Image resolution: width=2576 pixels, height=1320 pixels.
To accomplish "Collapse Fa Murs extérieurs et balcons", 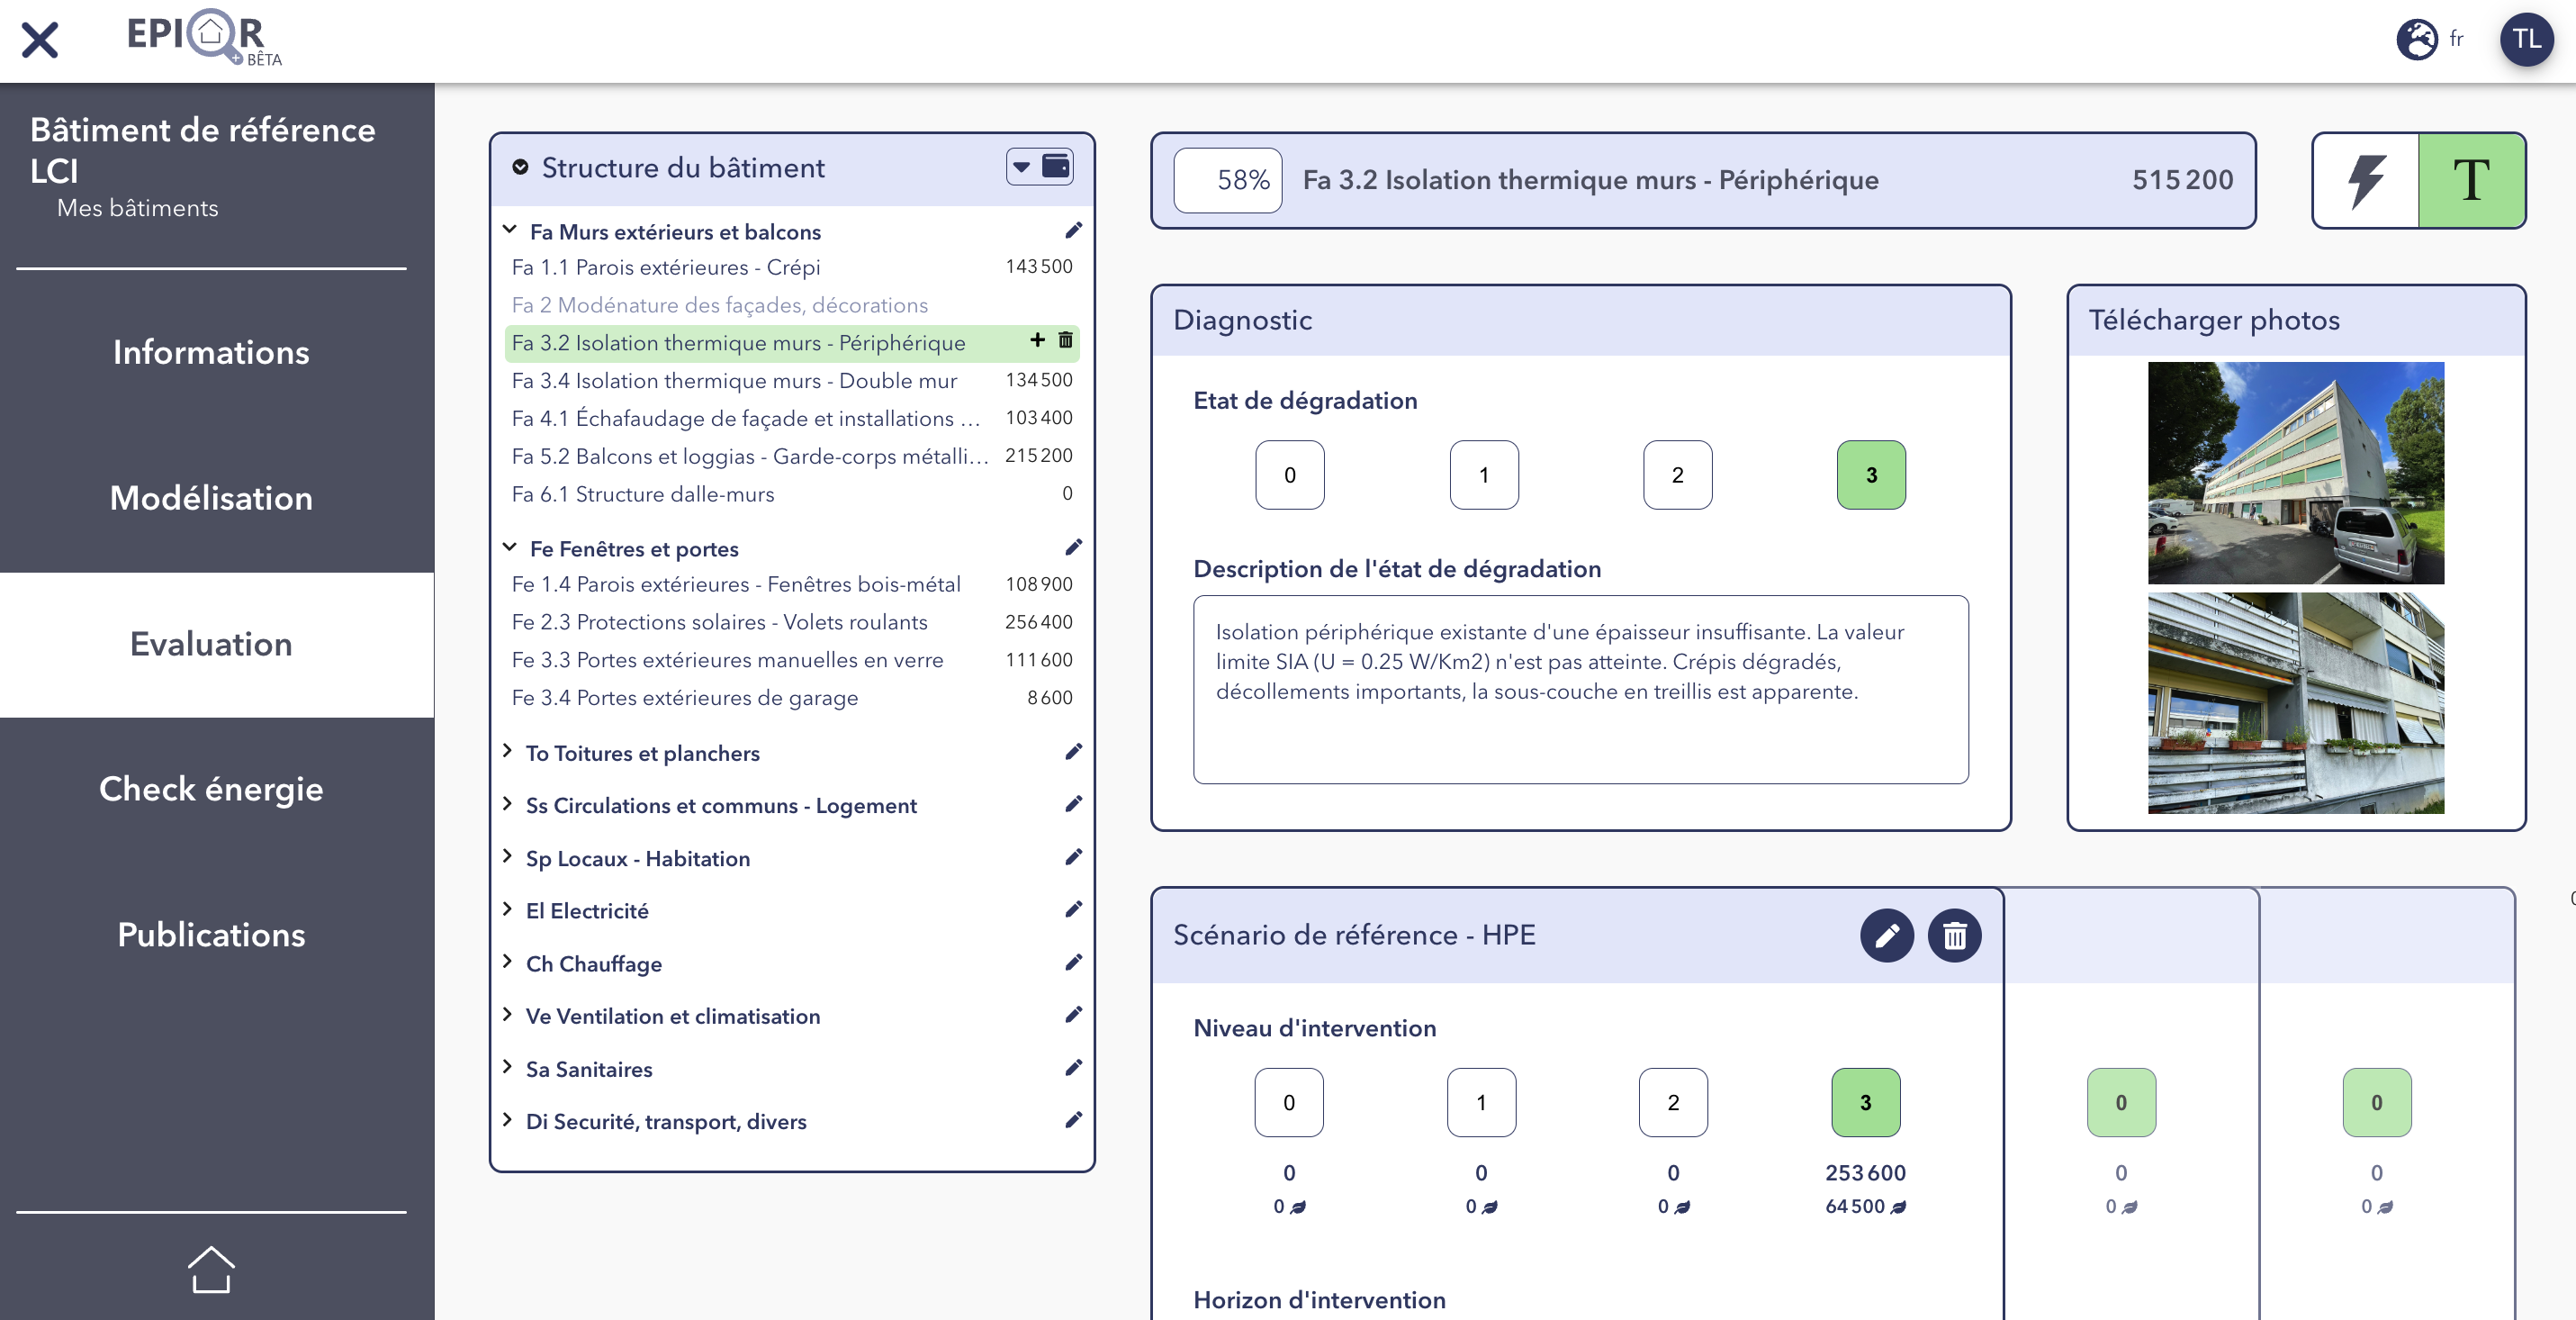I will tap(509, 230).
